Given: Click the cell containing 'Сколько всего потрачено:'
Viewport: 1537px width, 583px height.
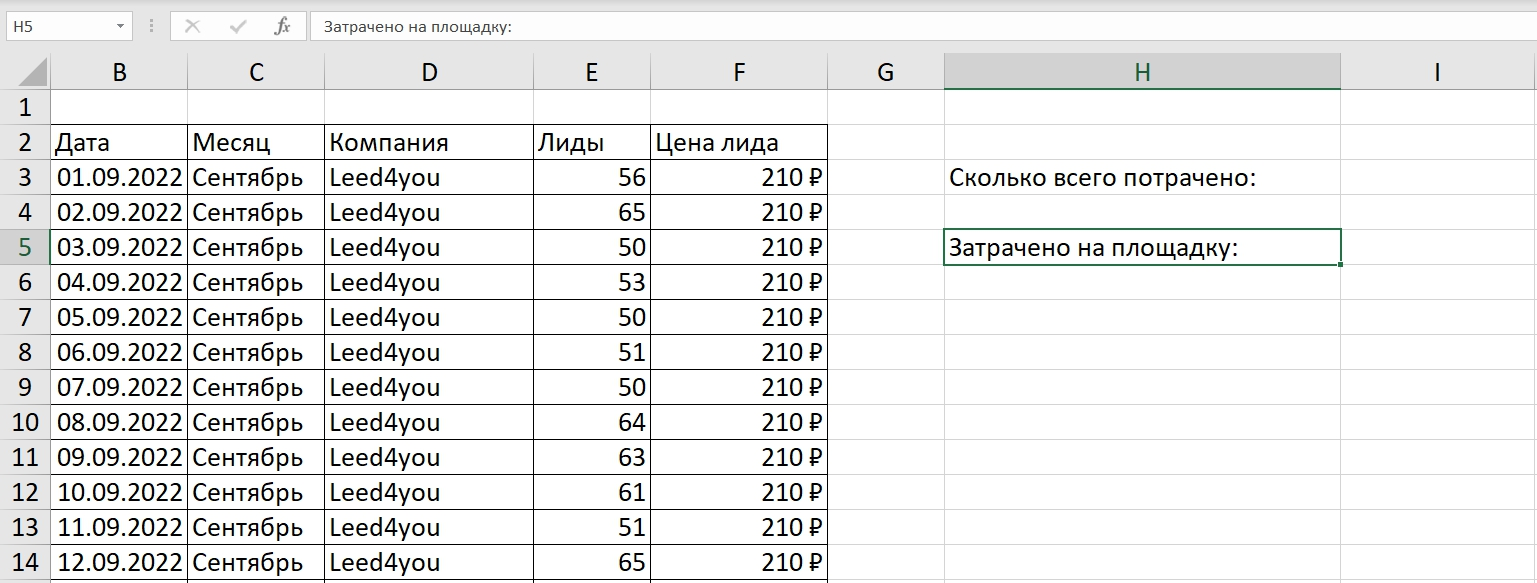Looking at the screenshot, I should point(1100,176).
